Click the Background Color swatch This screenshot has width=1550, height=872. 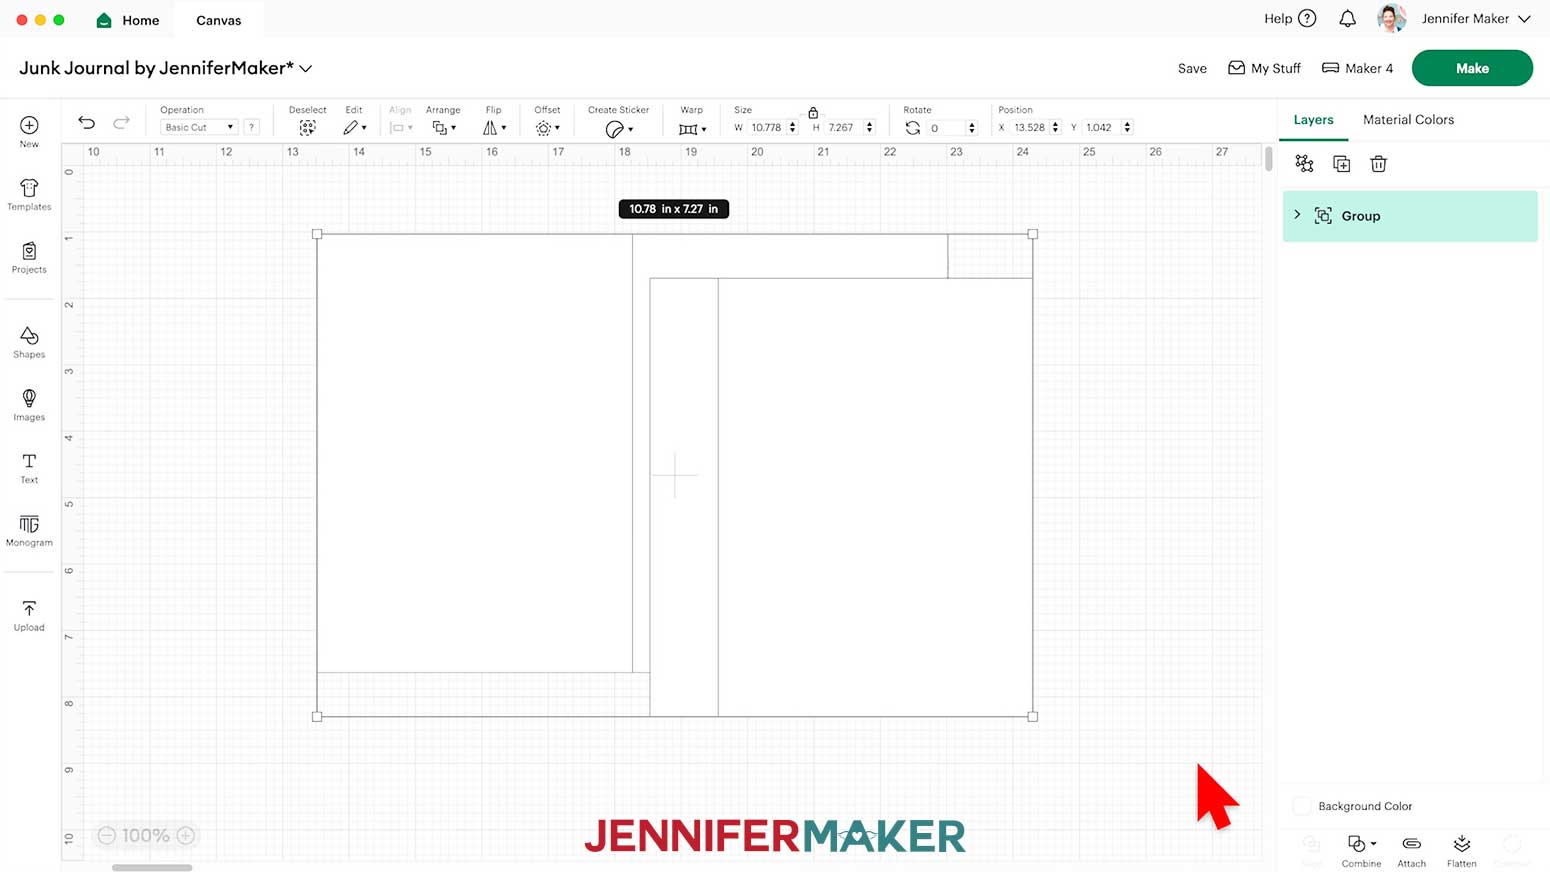[1301, 806]
